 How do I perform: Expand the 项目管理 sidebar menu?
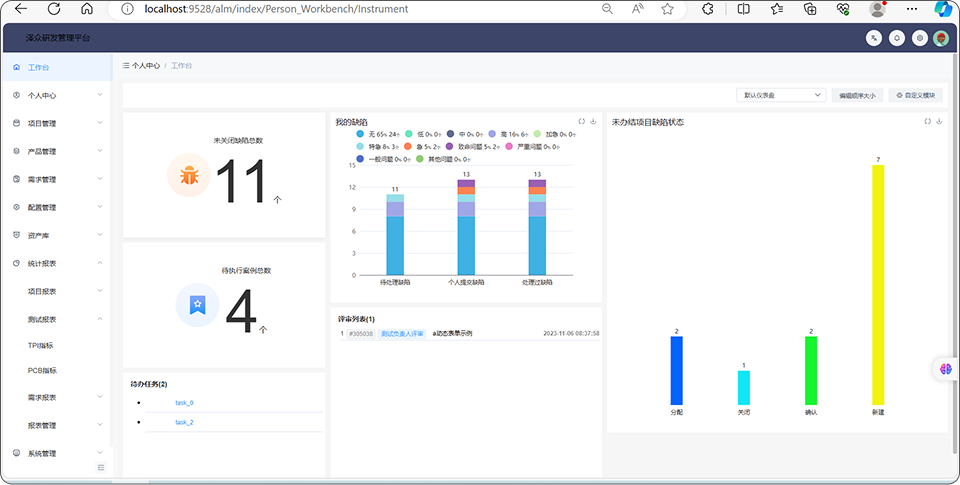click(x=56, y=124)
